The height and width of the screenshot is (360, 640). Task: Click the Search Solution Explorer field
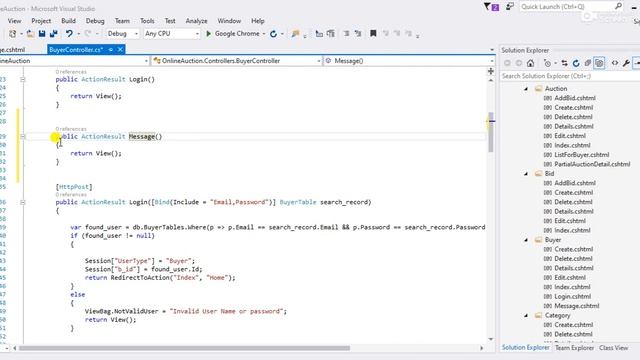[570, 76]
